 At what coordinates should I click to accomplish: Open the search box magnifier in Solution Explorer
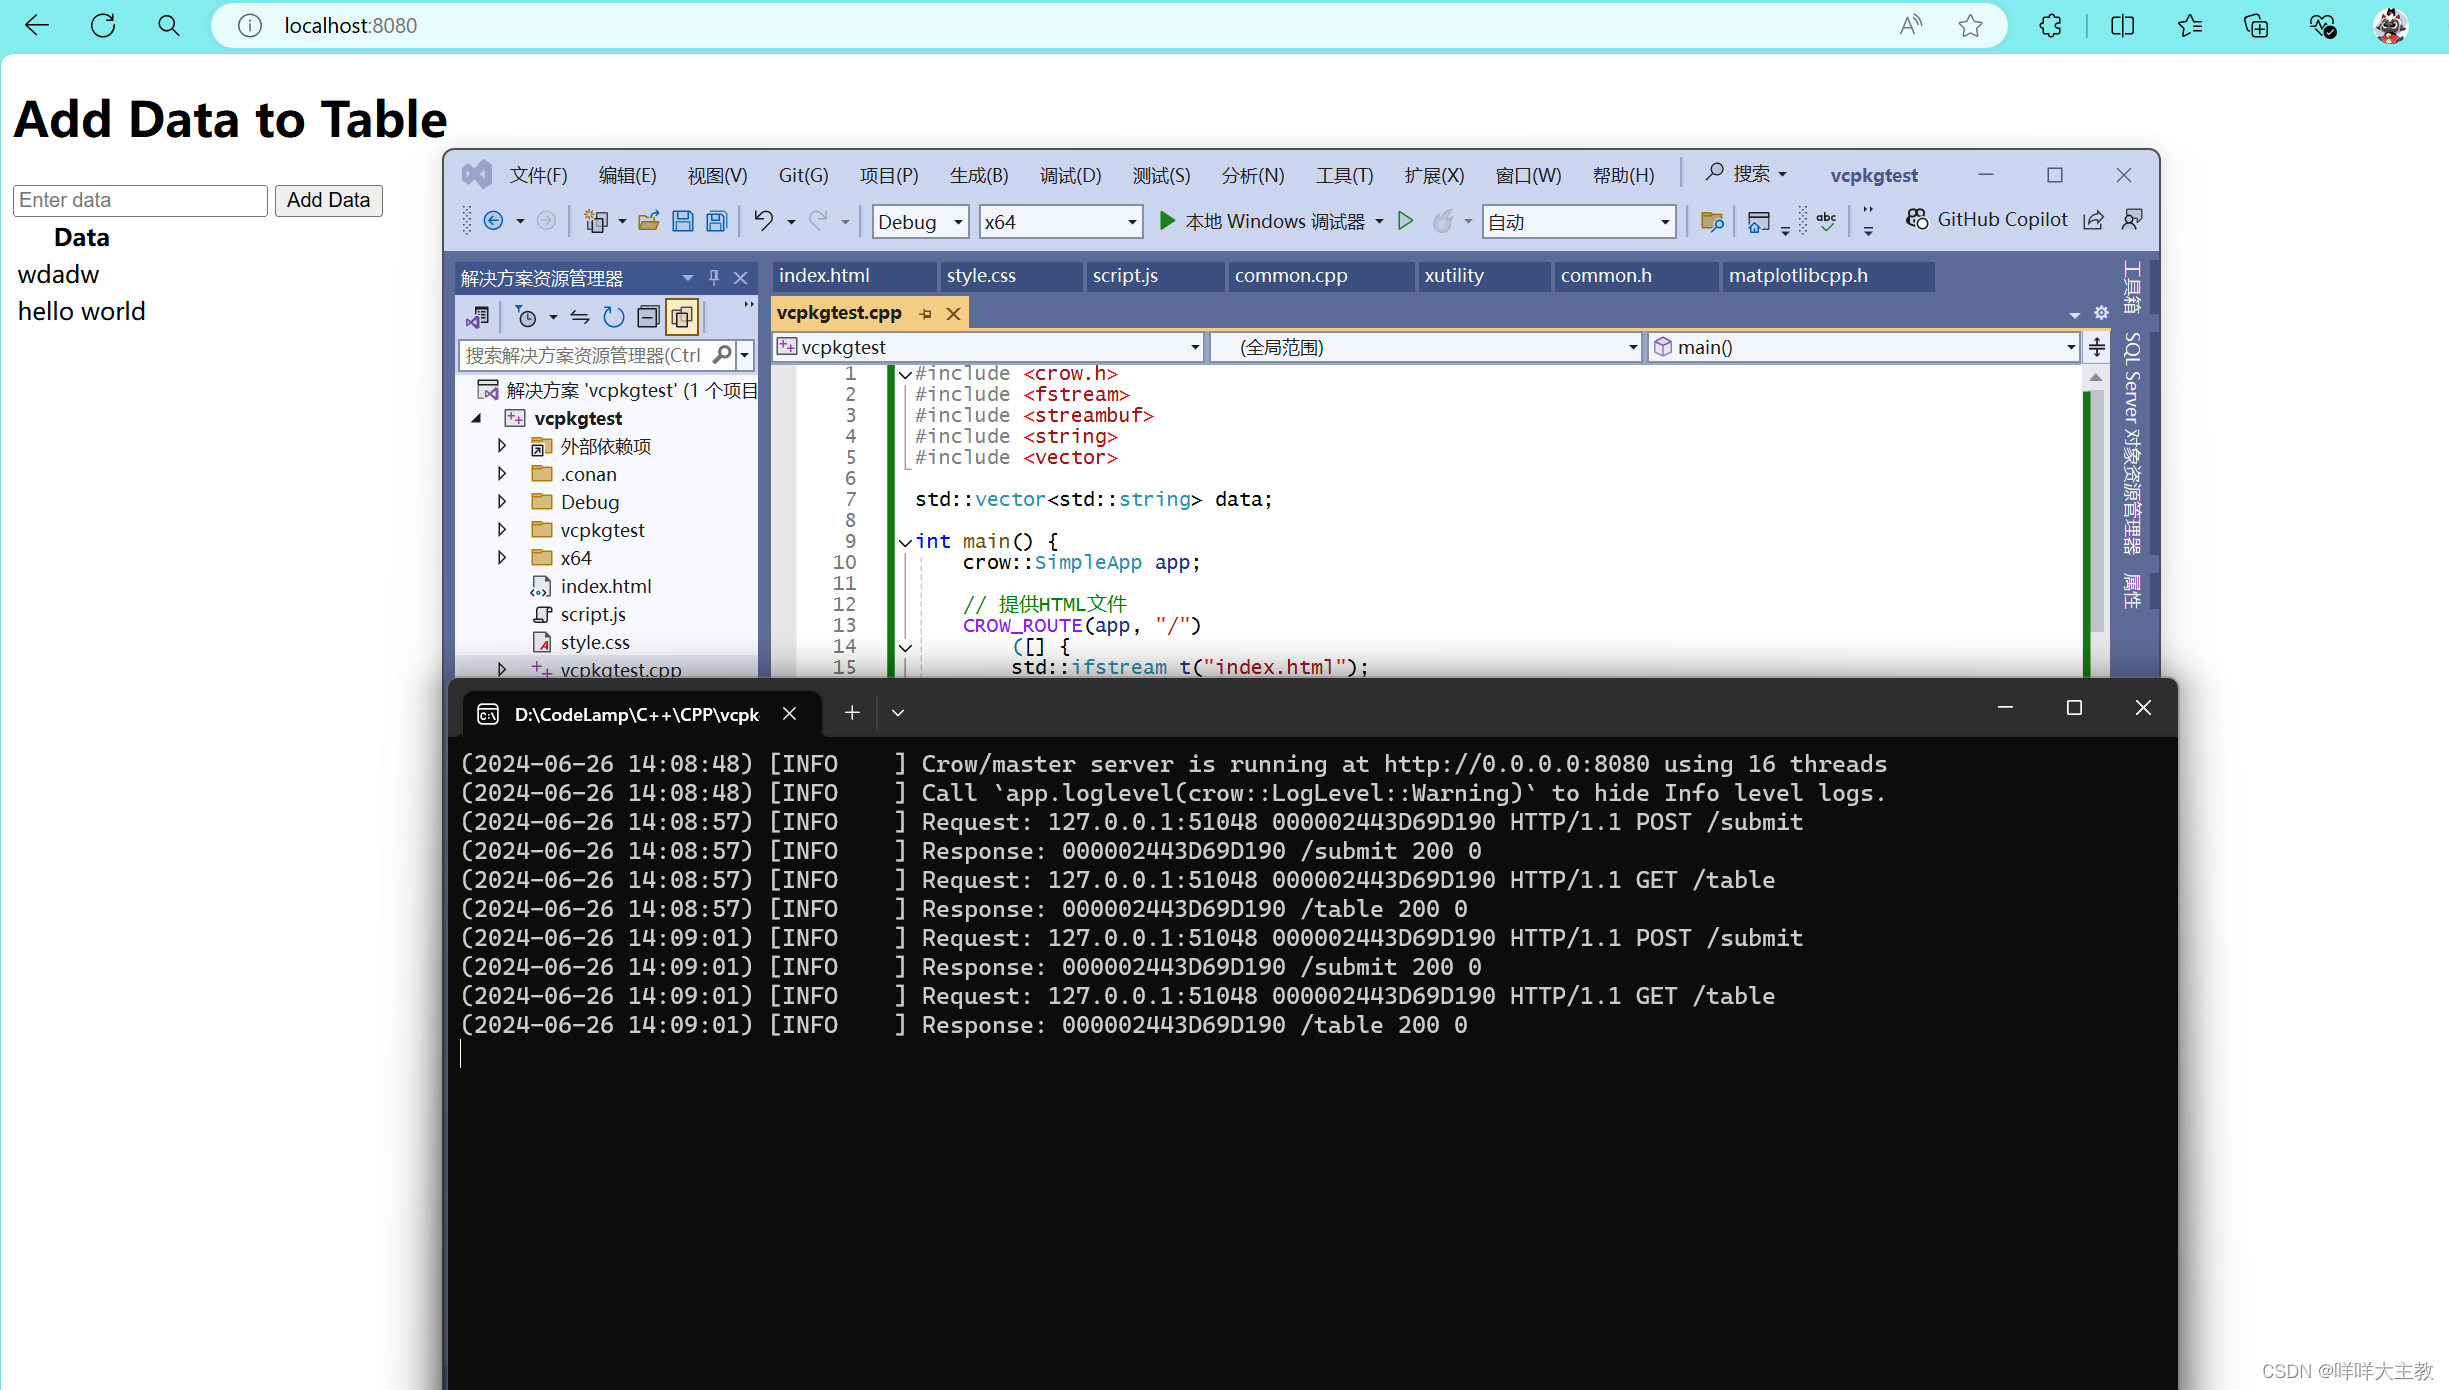point(722,355)
